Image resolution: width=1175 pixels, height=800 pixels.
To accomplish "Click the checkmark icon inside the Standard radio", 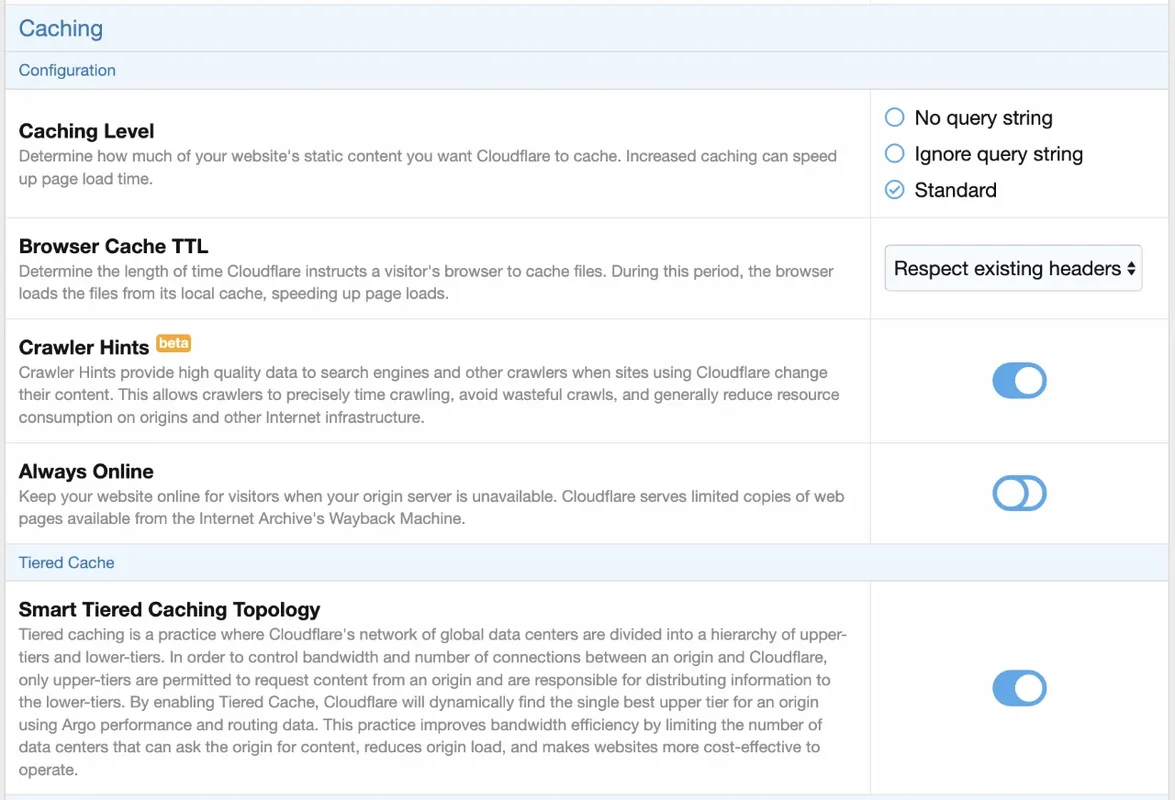I will pyautogui.click(x=894, y=189).
